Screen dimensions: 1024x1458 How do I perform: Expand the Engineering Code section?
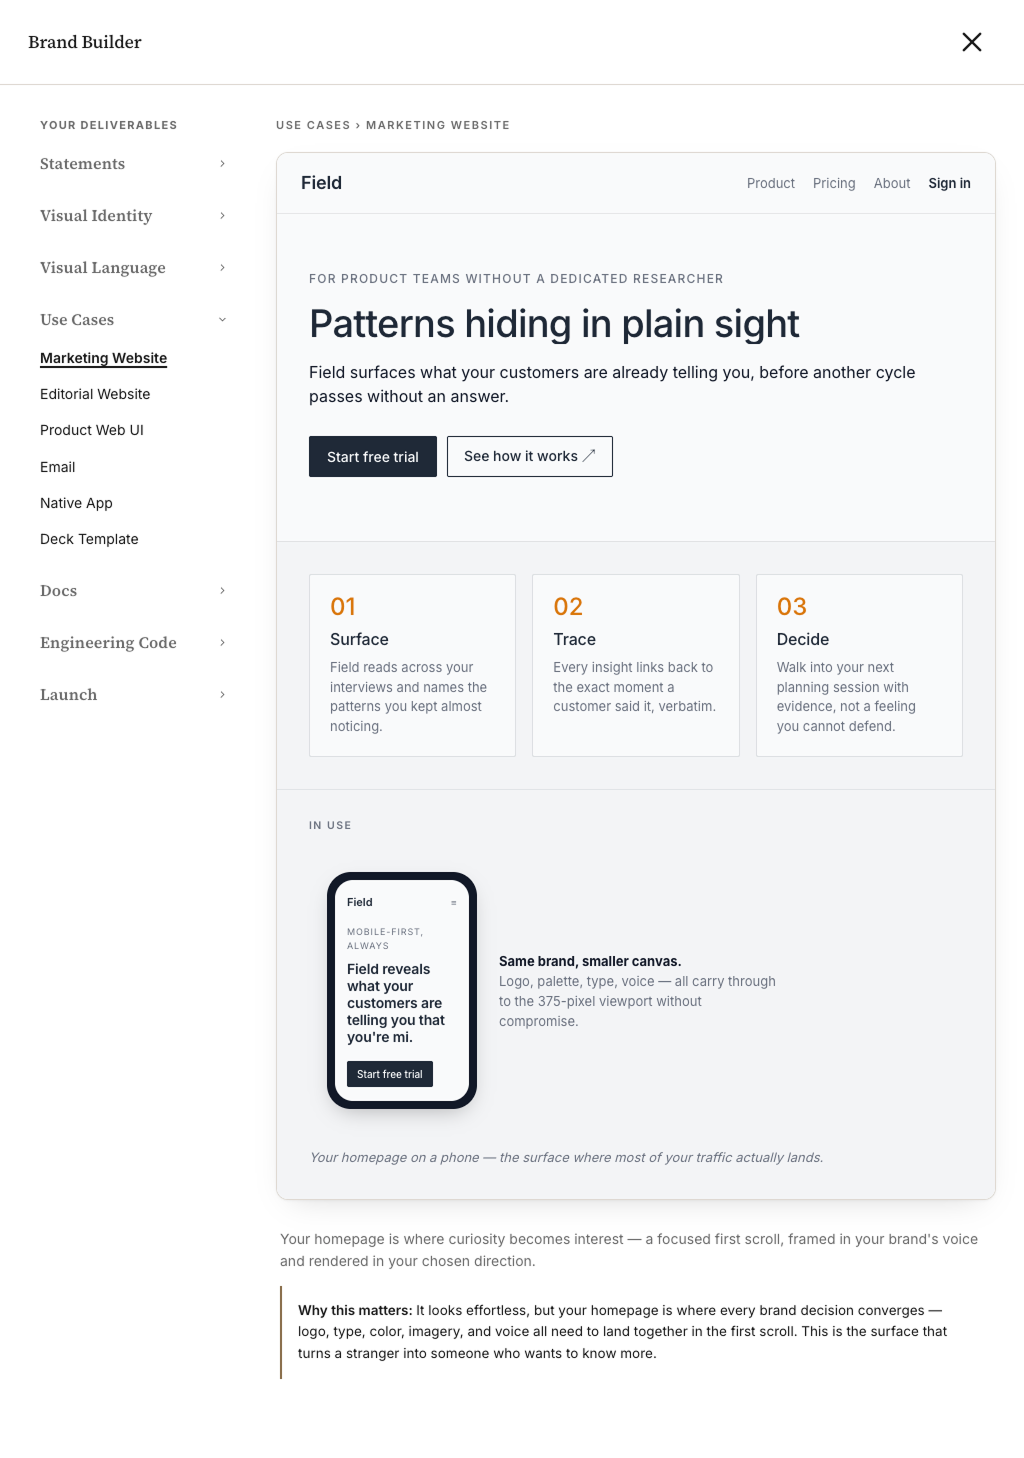point(133,643)
